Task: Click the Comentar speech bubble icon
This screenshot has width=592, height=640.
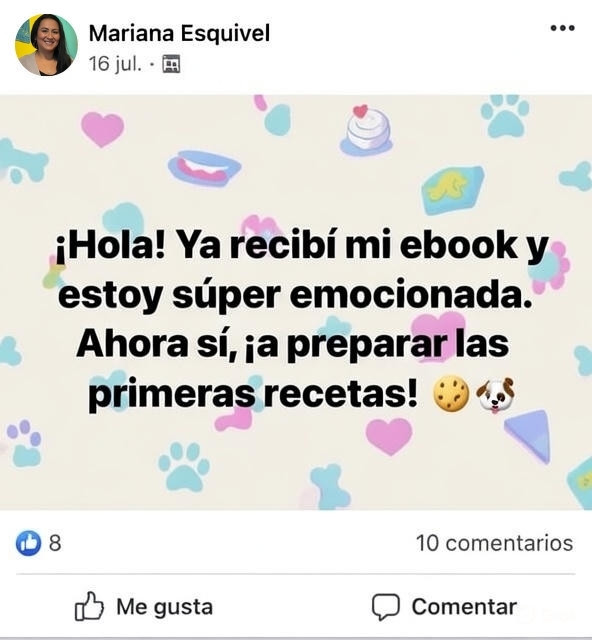Action: (x=385, y=607)
